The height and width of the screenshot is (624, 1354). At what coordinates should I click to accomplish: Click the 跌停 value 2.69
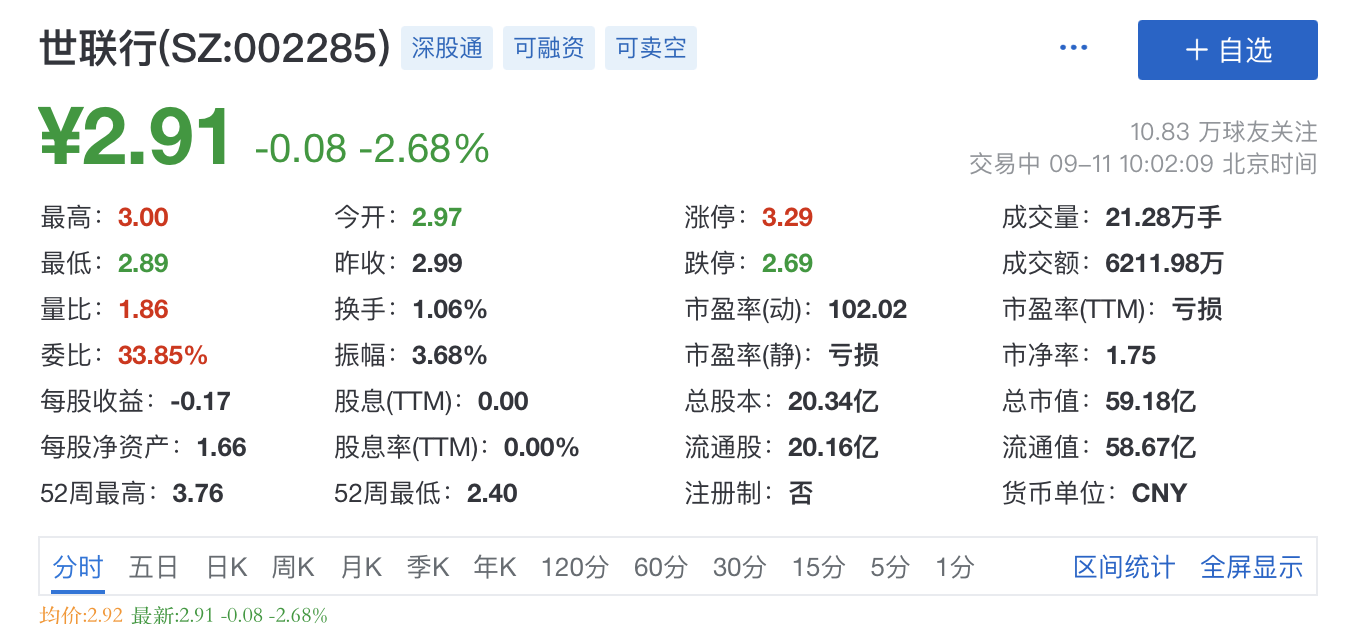point(787,263)
